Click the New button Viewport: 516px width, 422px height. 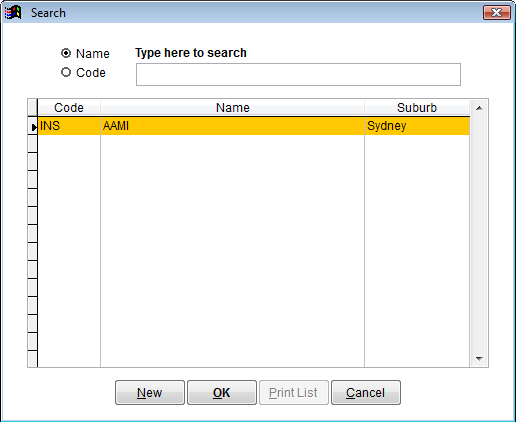150,393
